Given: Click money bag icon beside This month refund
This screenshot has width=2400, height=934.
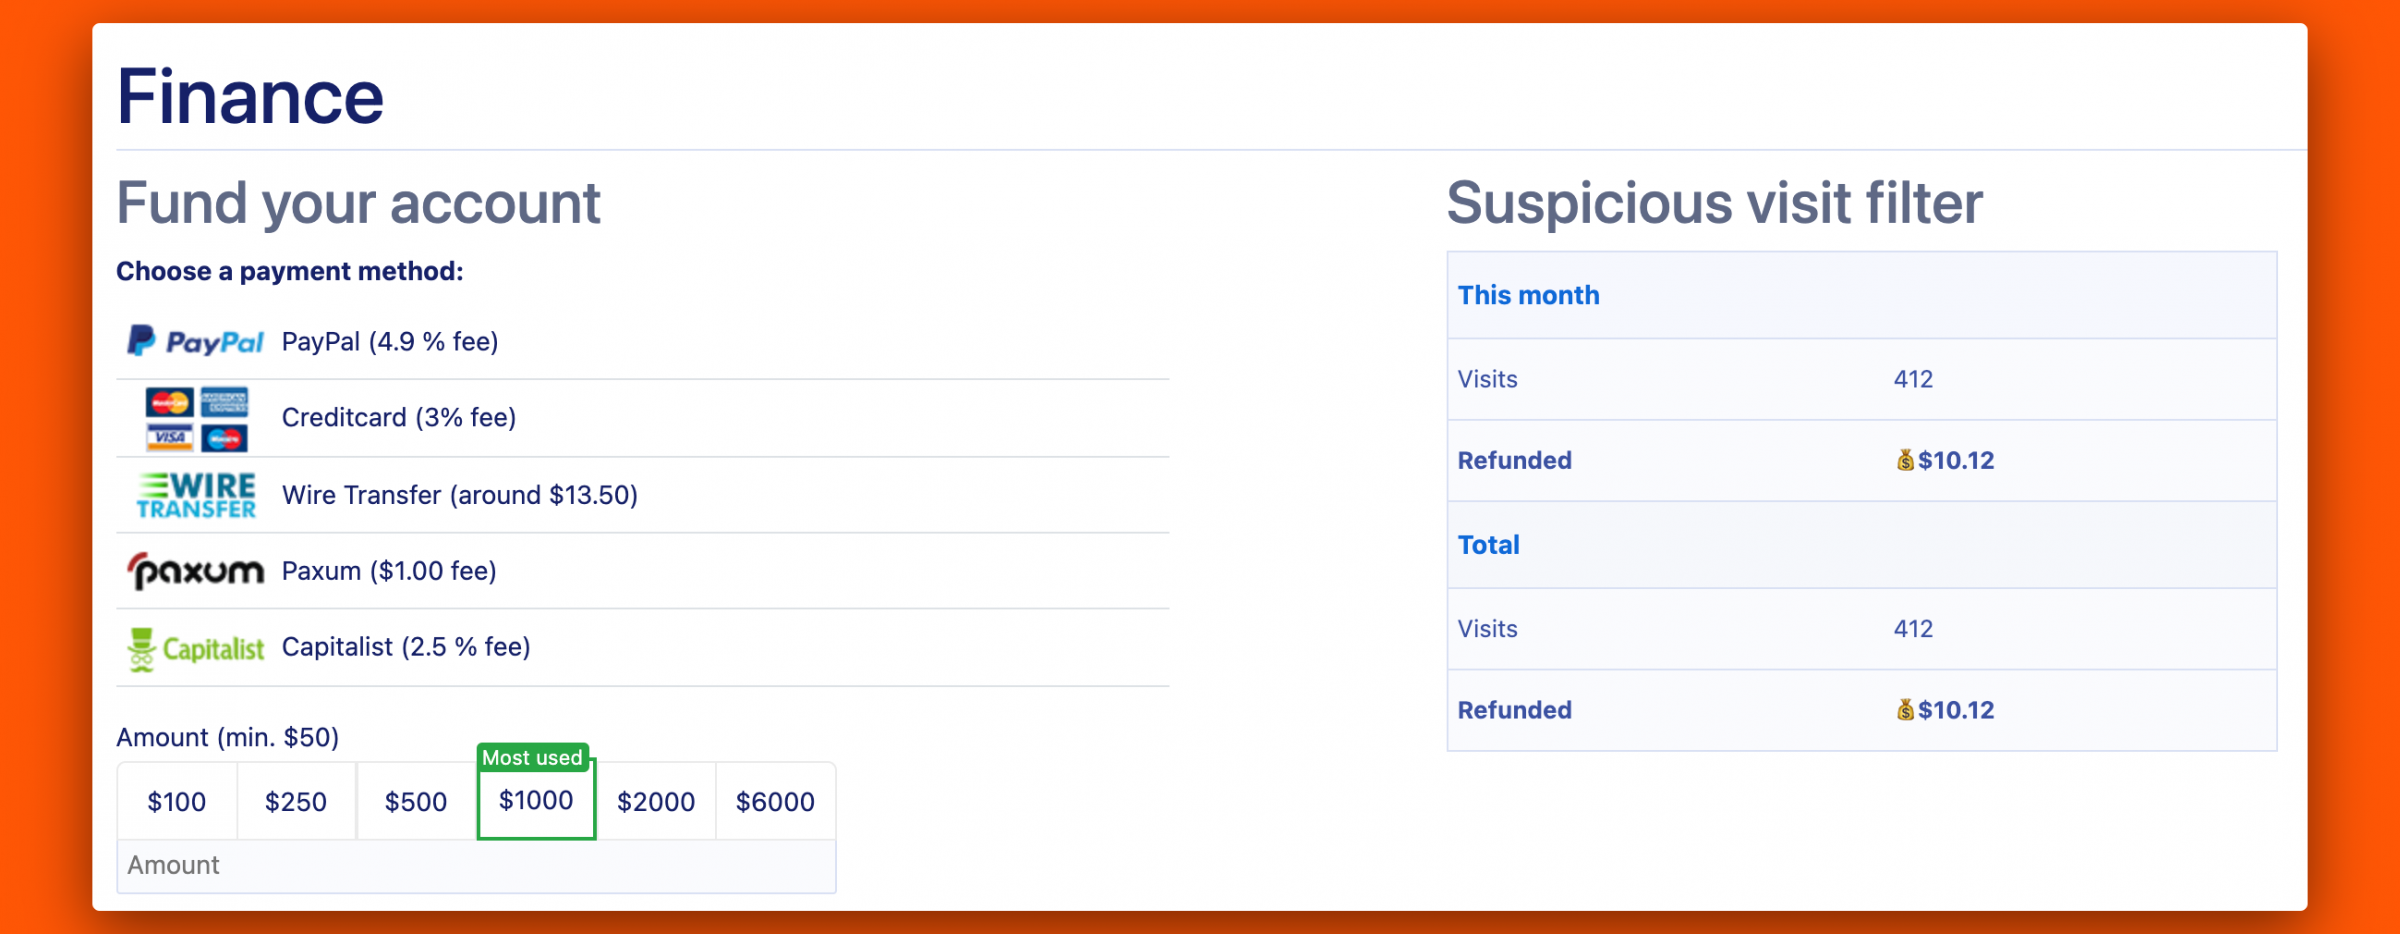Looking at the screenshot, I should (x=1905, y=460).
